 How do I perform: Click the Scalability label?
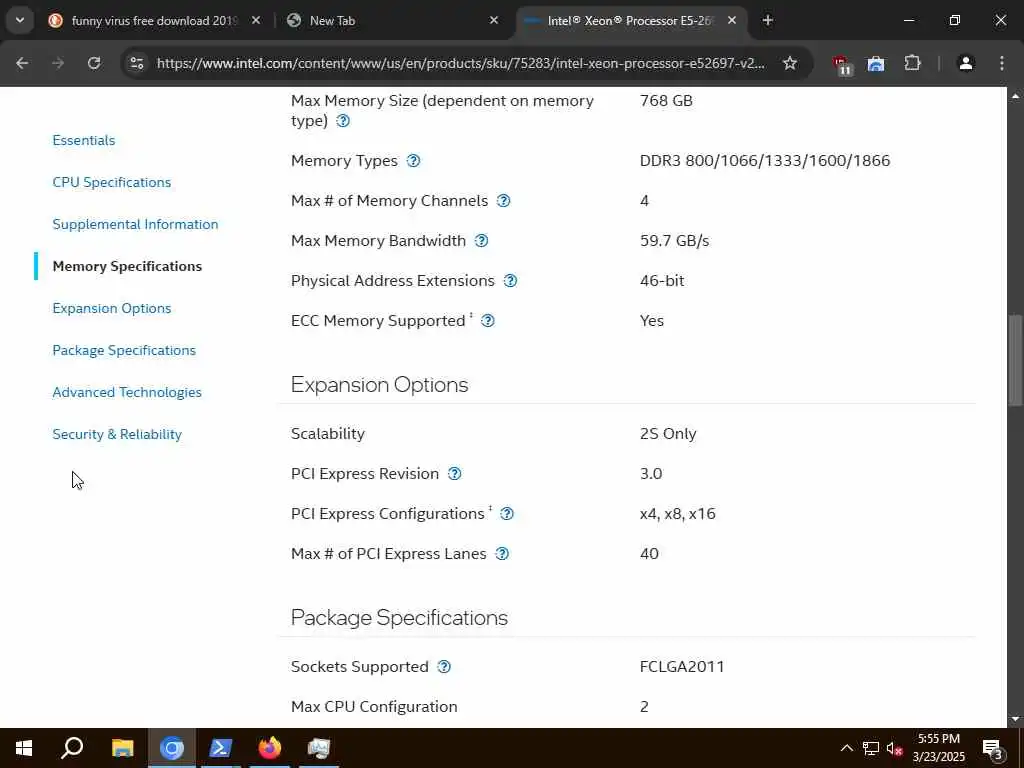tap(328, 434)
